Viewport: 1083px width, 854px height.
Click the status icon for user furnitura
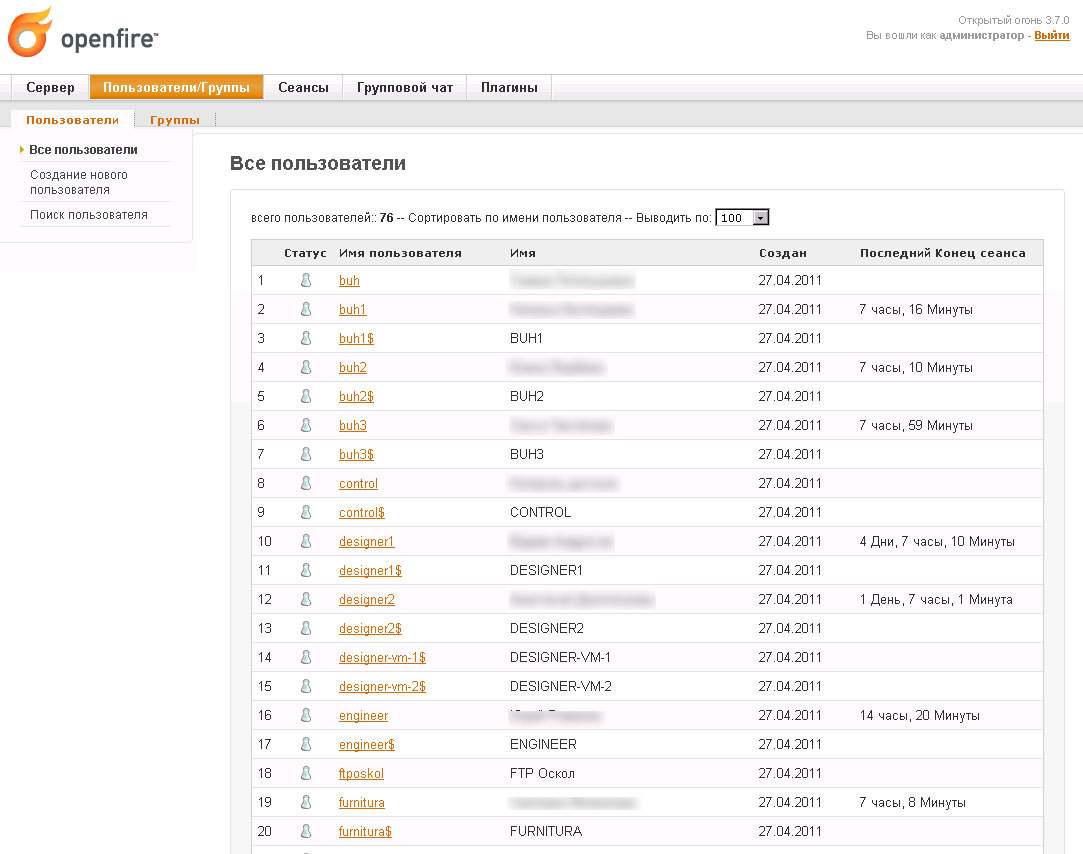coord(306,803)
